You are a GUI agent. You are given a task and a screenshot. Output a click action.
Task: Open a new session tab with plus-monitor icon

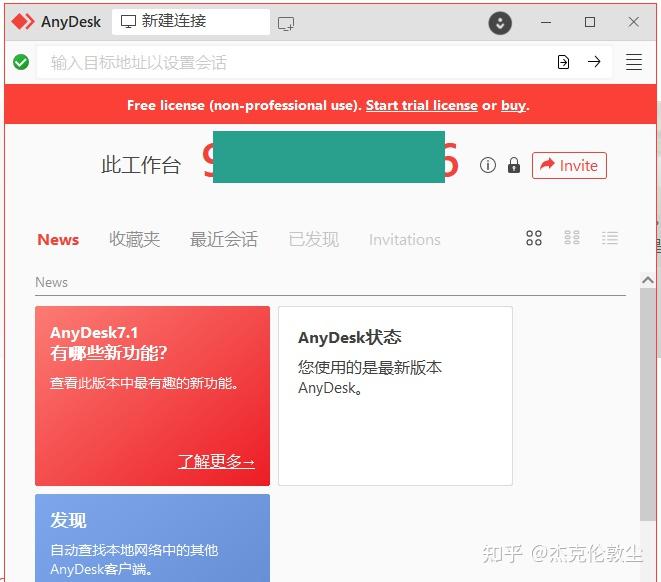tap(286, 24)
